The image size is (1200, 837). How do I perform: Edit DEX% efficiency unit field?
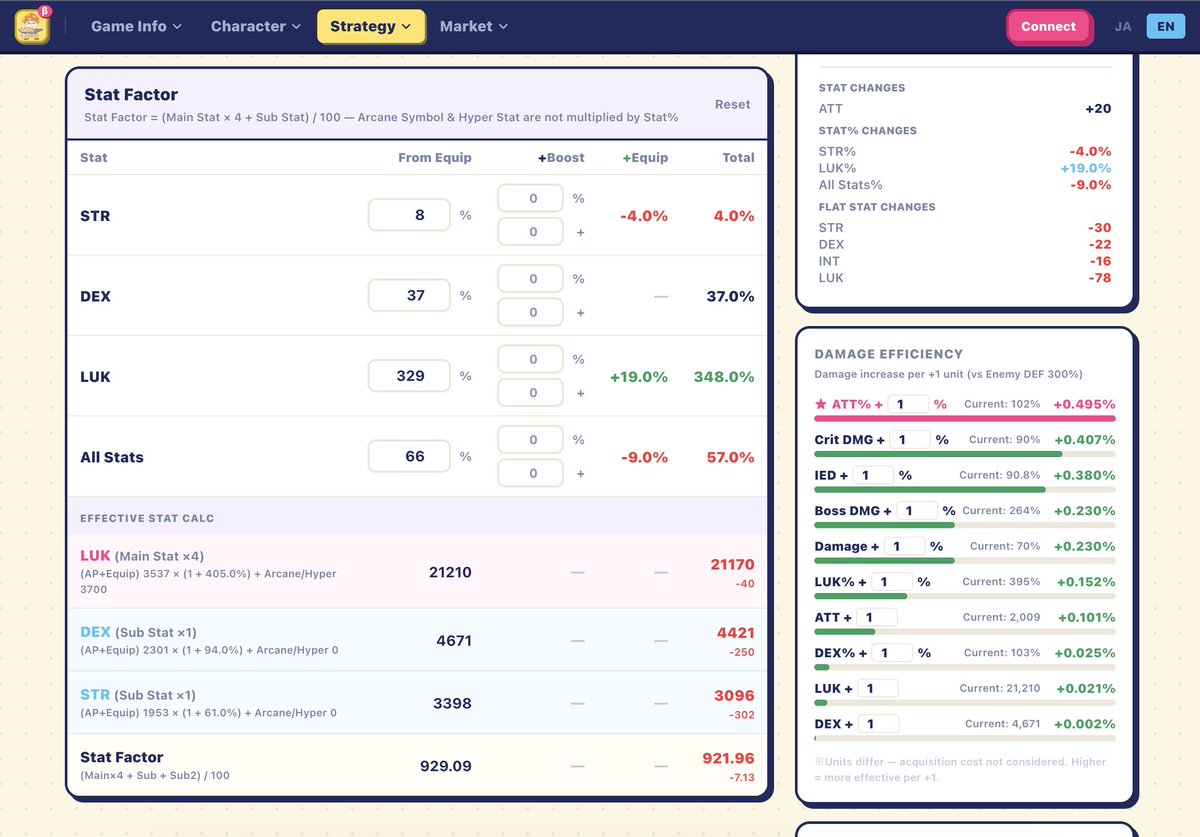892,653
